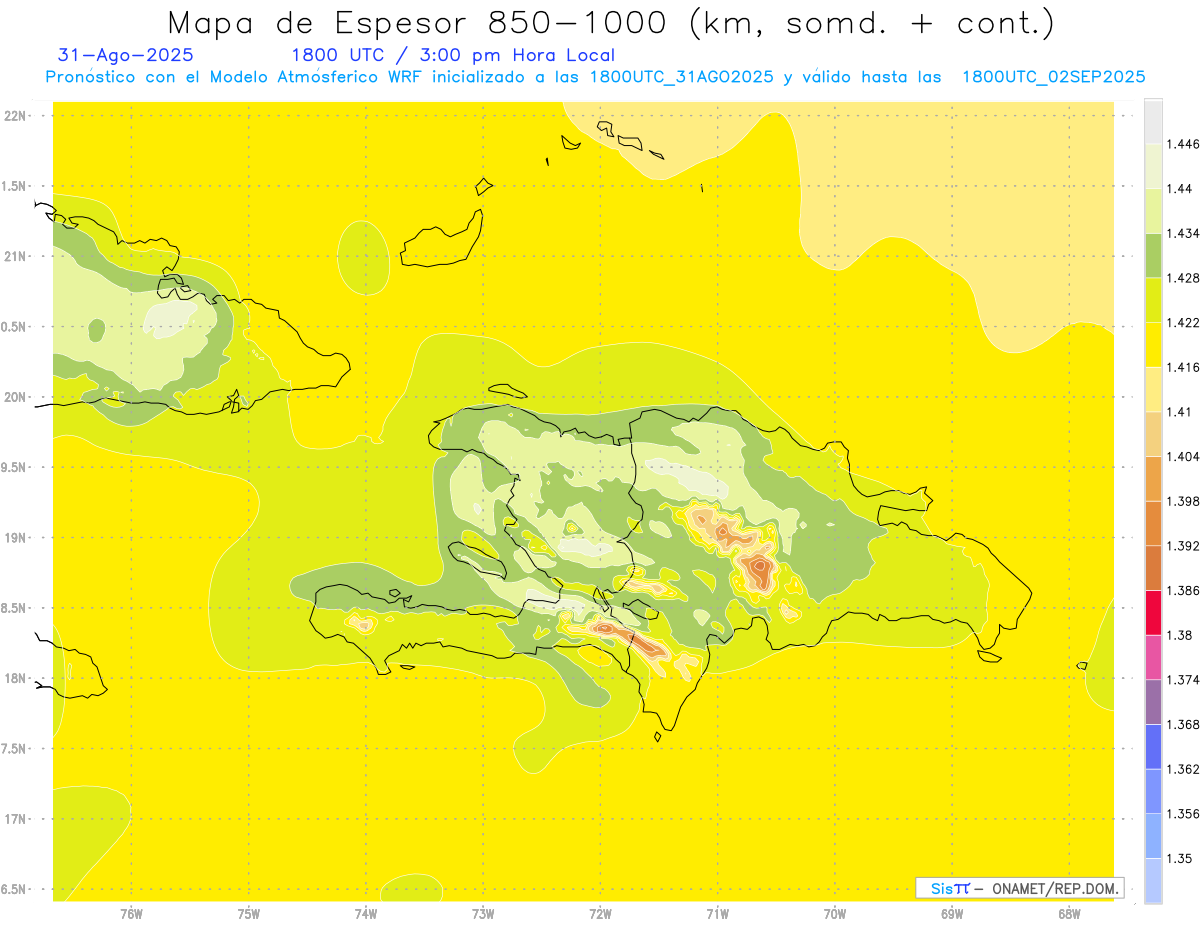
Task: Click the '70W' longitude label
Action: (x=835, y=914)
